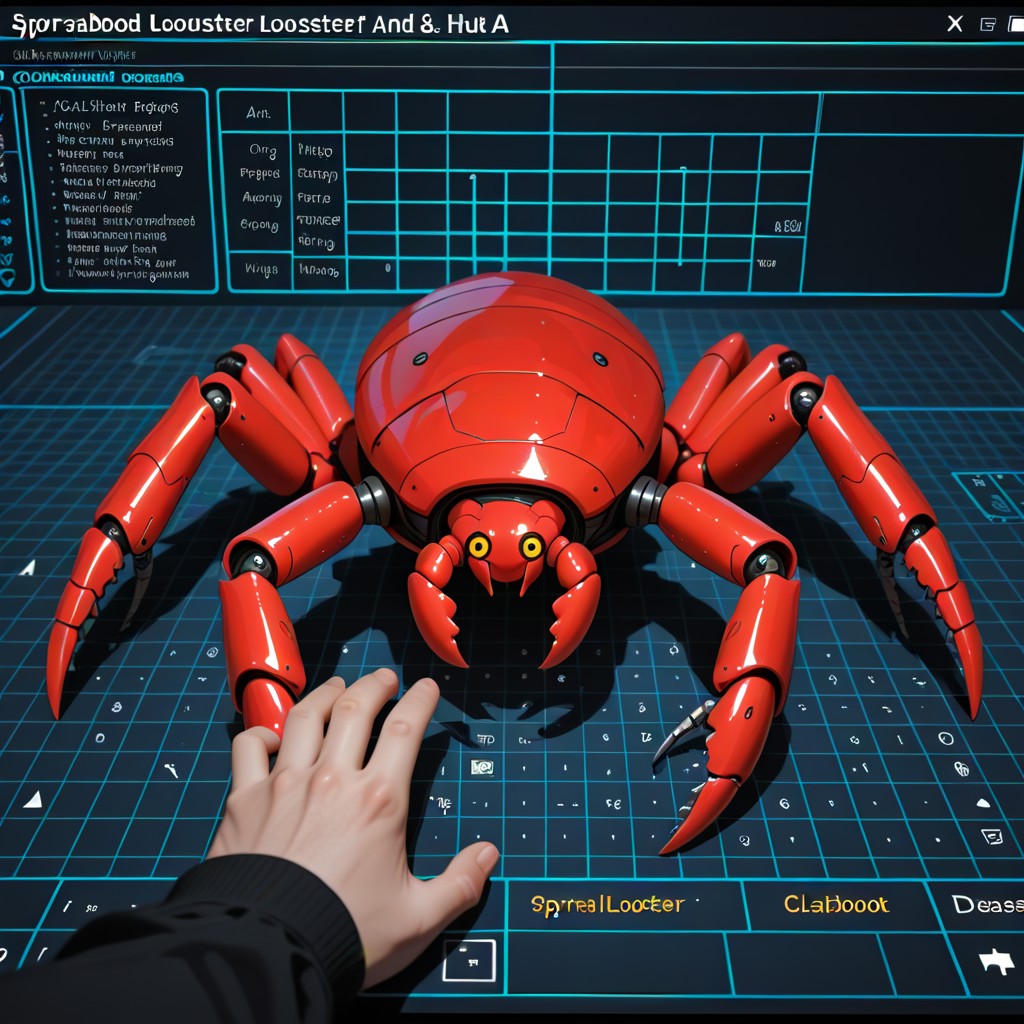Click the window icon beside the X

[x=988, y=24]
